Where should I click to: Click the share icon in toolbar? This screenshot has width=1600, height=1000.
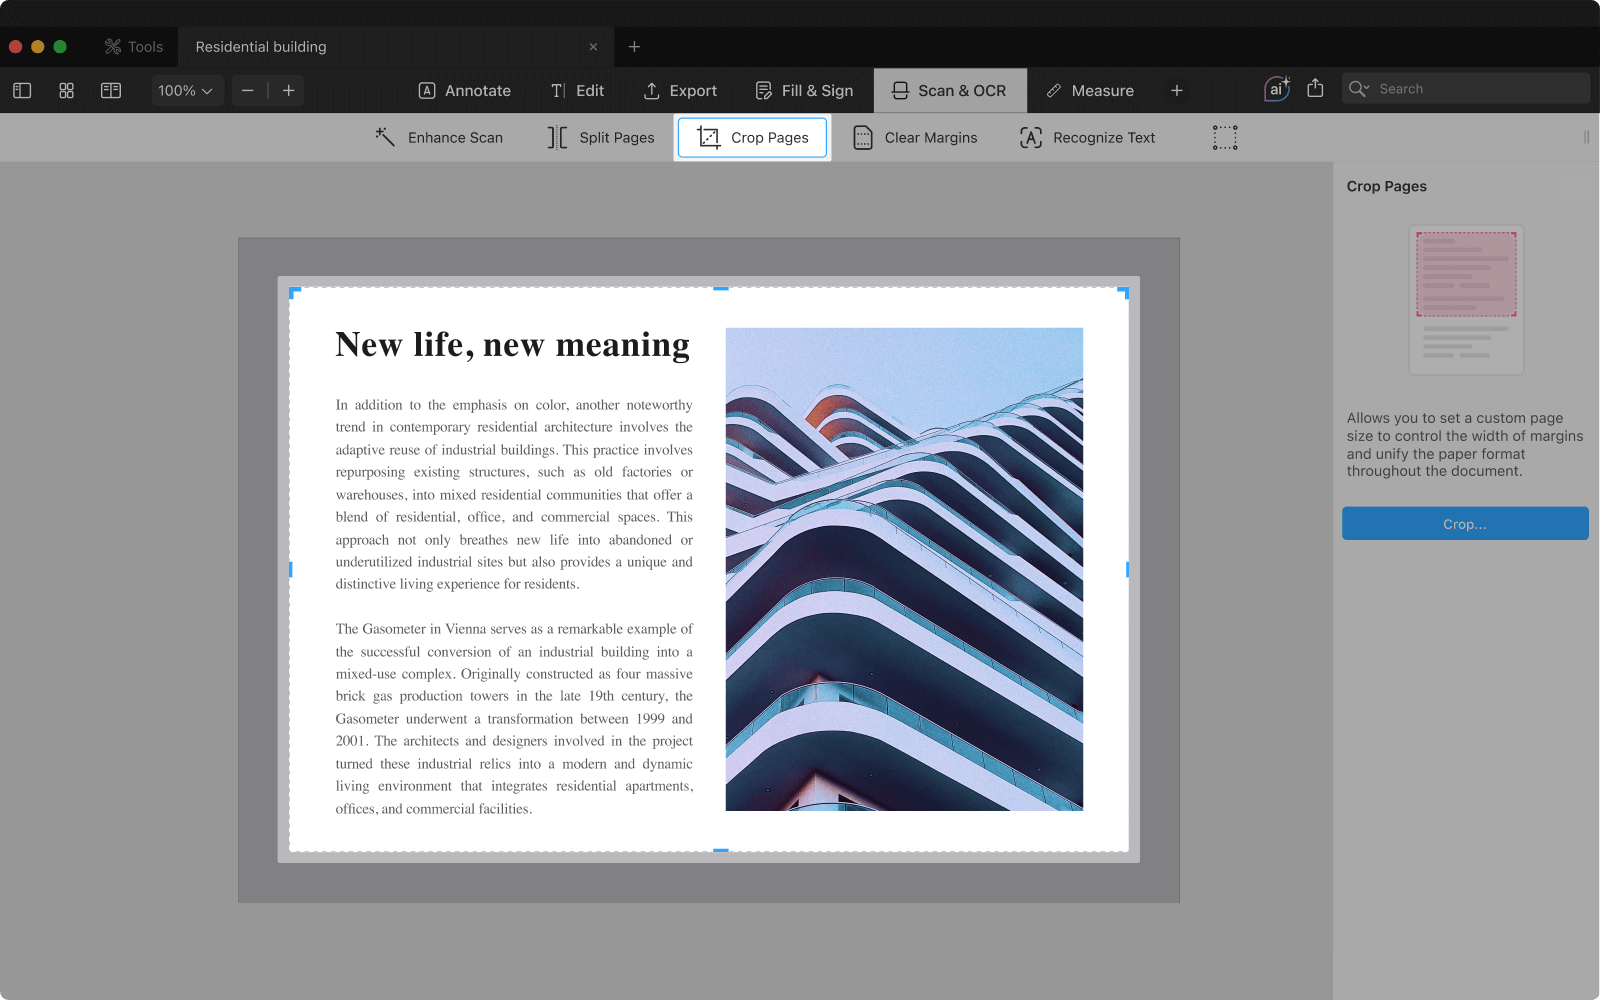[x=1315, y=89]
